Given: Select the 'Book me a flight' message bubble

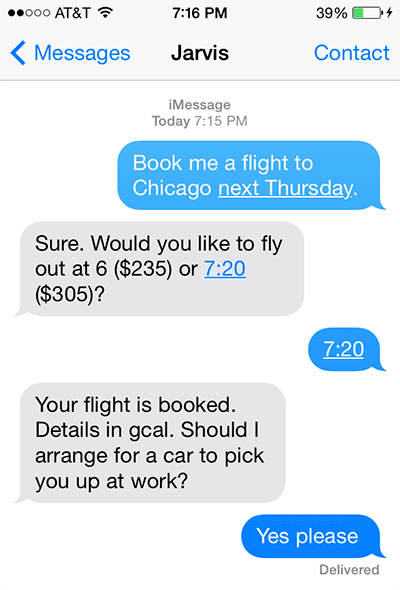Looking at the screenshot, I should click(251, 175).
